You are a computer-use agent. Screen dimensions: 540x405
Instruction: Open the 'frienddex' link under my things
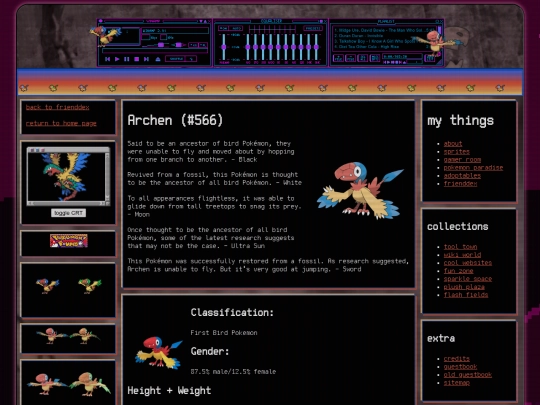pyautogui.click(x=460, y=184)
